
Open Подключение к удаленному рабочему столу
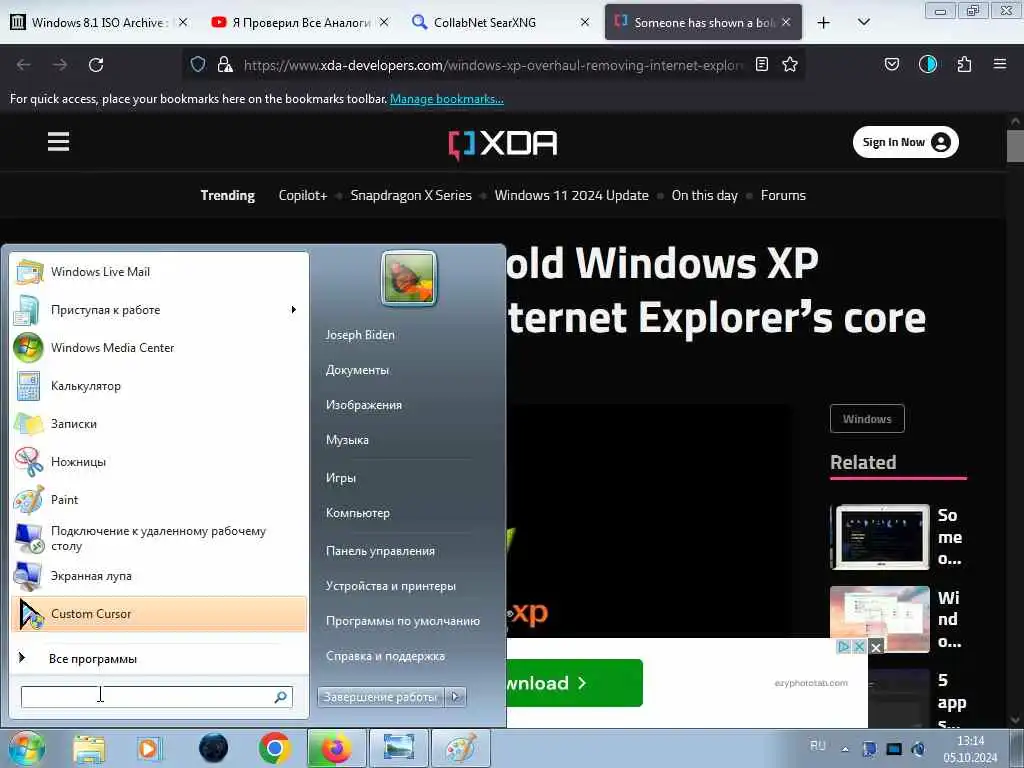tap(159, 538)
